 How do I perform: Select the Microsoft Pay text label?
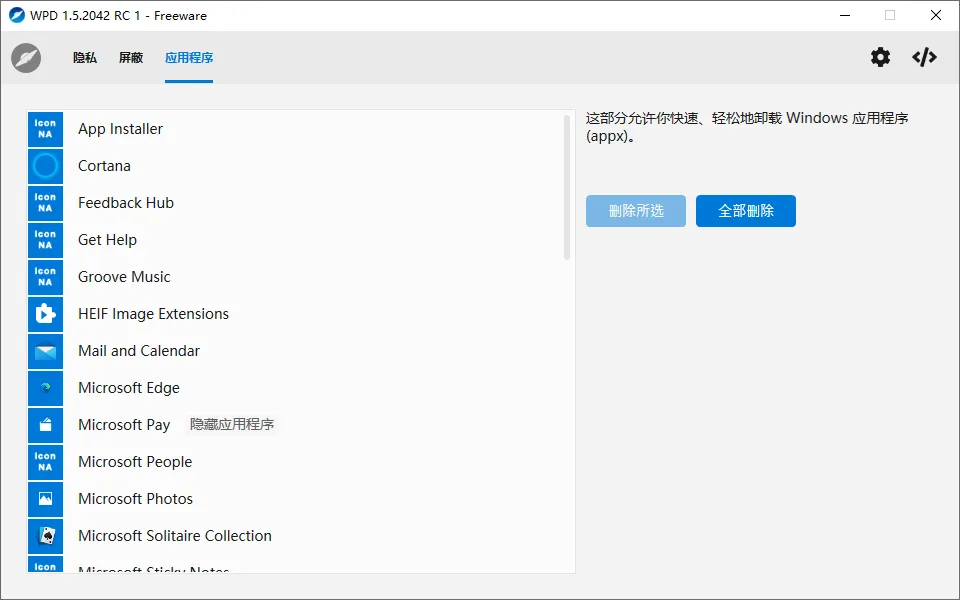[x=124, y=425]
